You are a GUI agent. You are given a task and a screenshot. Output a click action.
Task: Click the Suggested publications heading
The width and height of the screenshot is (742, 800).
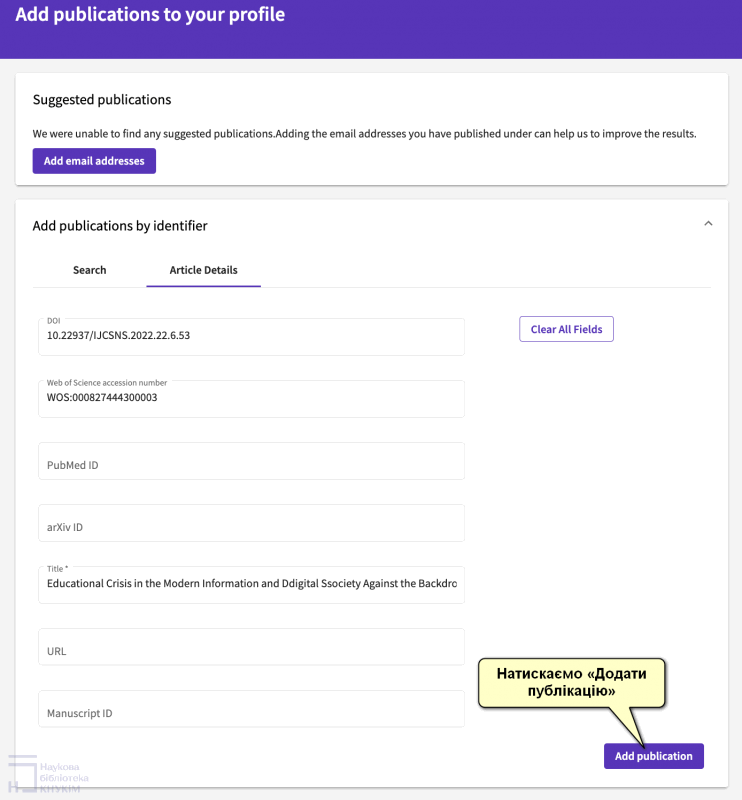102,100
